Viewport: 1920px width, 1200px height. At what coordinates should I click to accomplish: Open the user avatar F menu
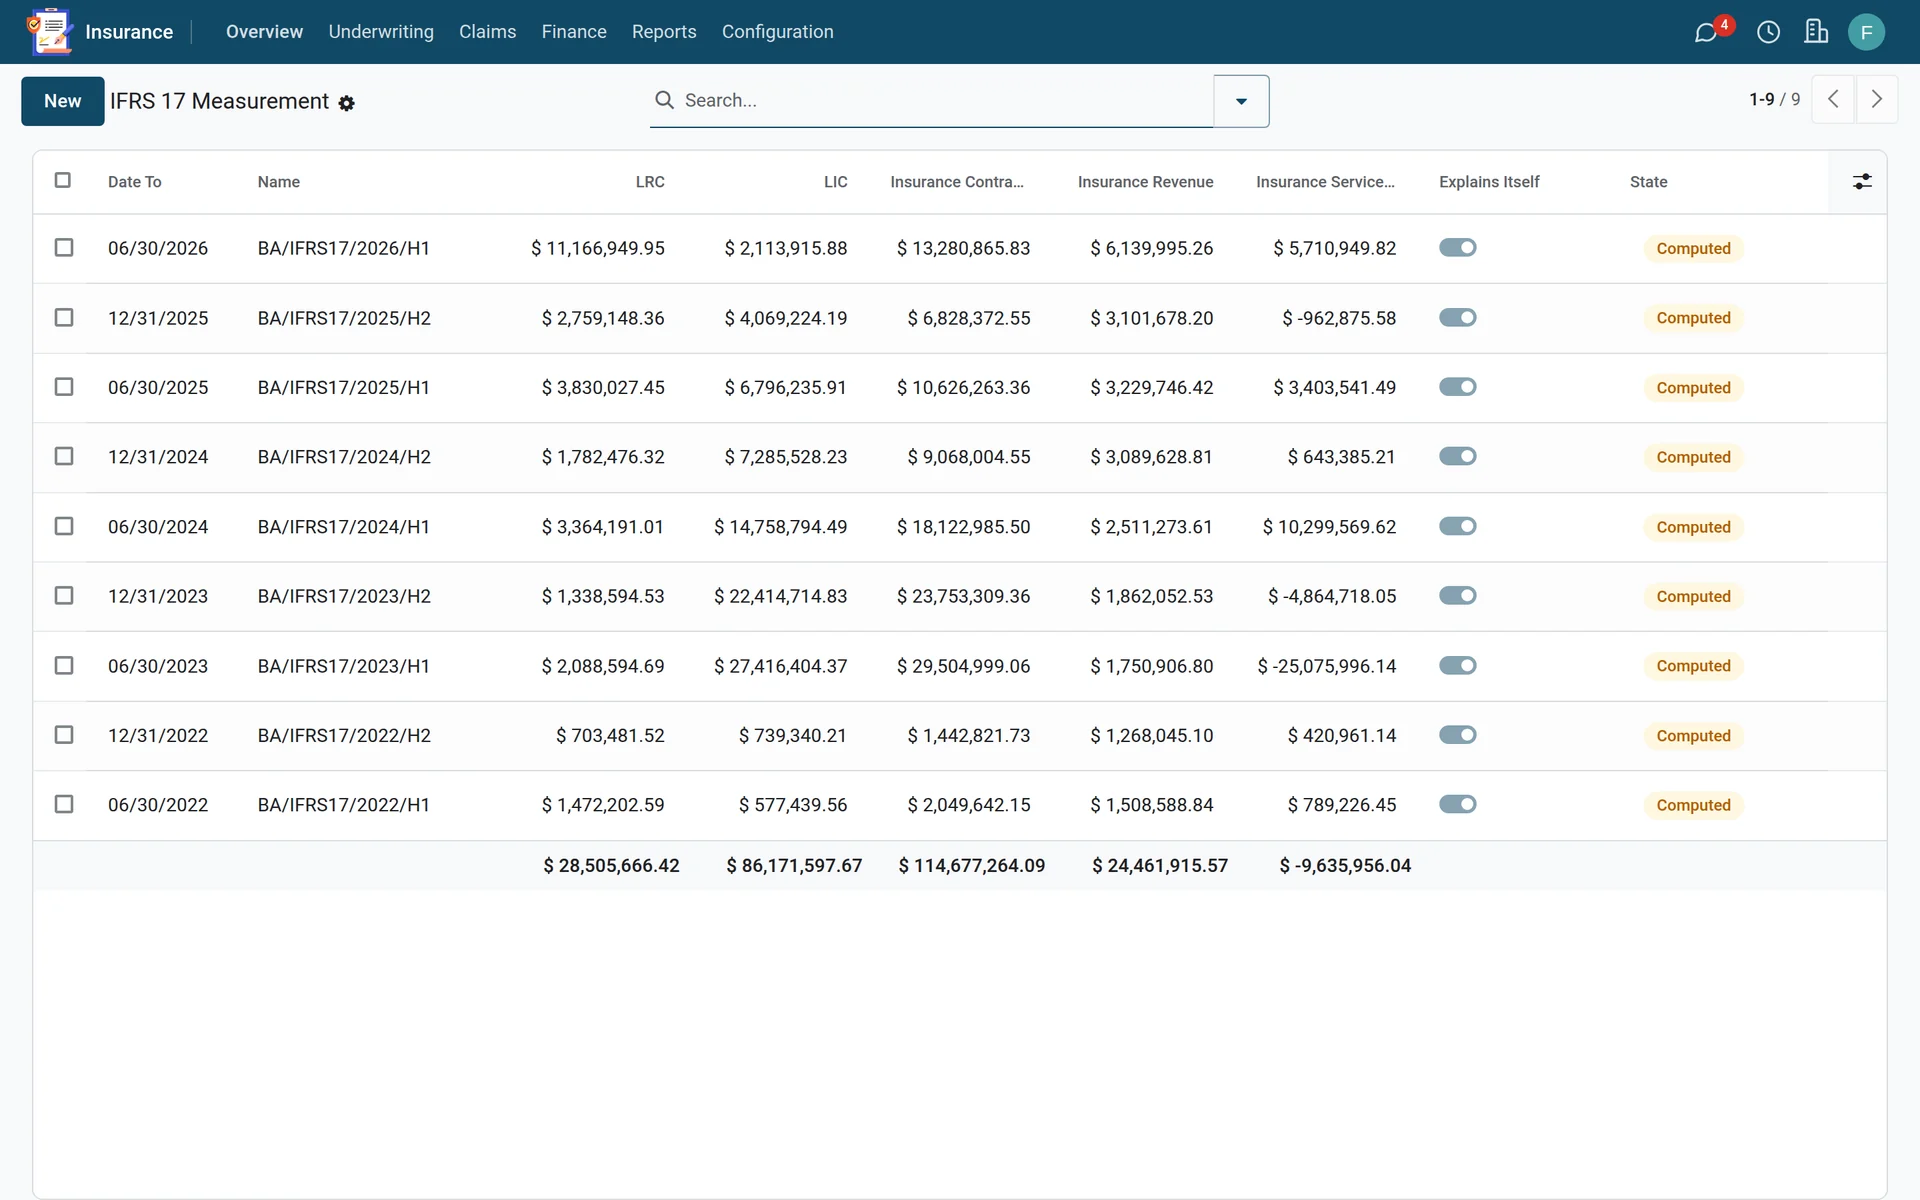pyautogui.click(x=1866, y=32)
